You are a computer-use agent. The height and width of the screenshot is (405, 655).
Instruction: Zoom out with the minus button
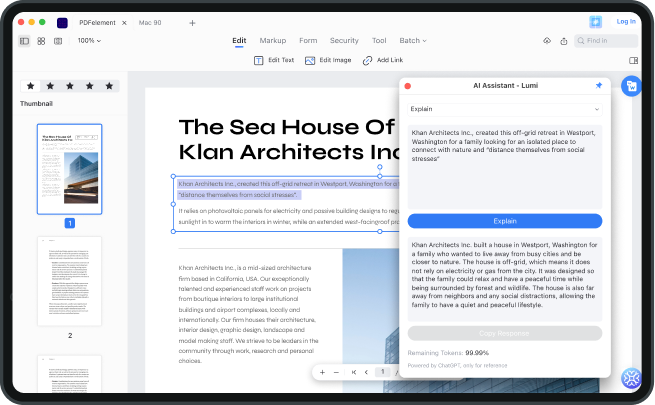pyautogui.click(x=336, y=372)
